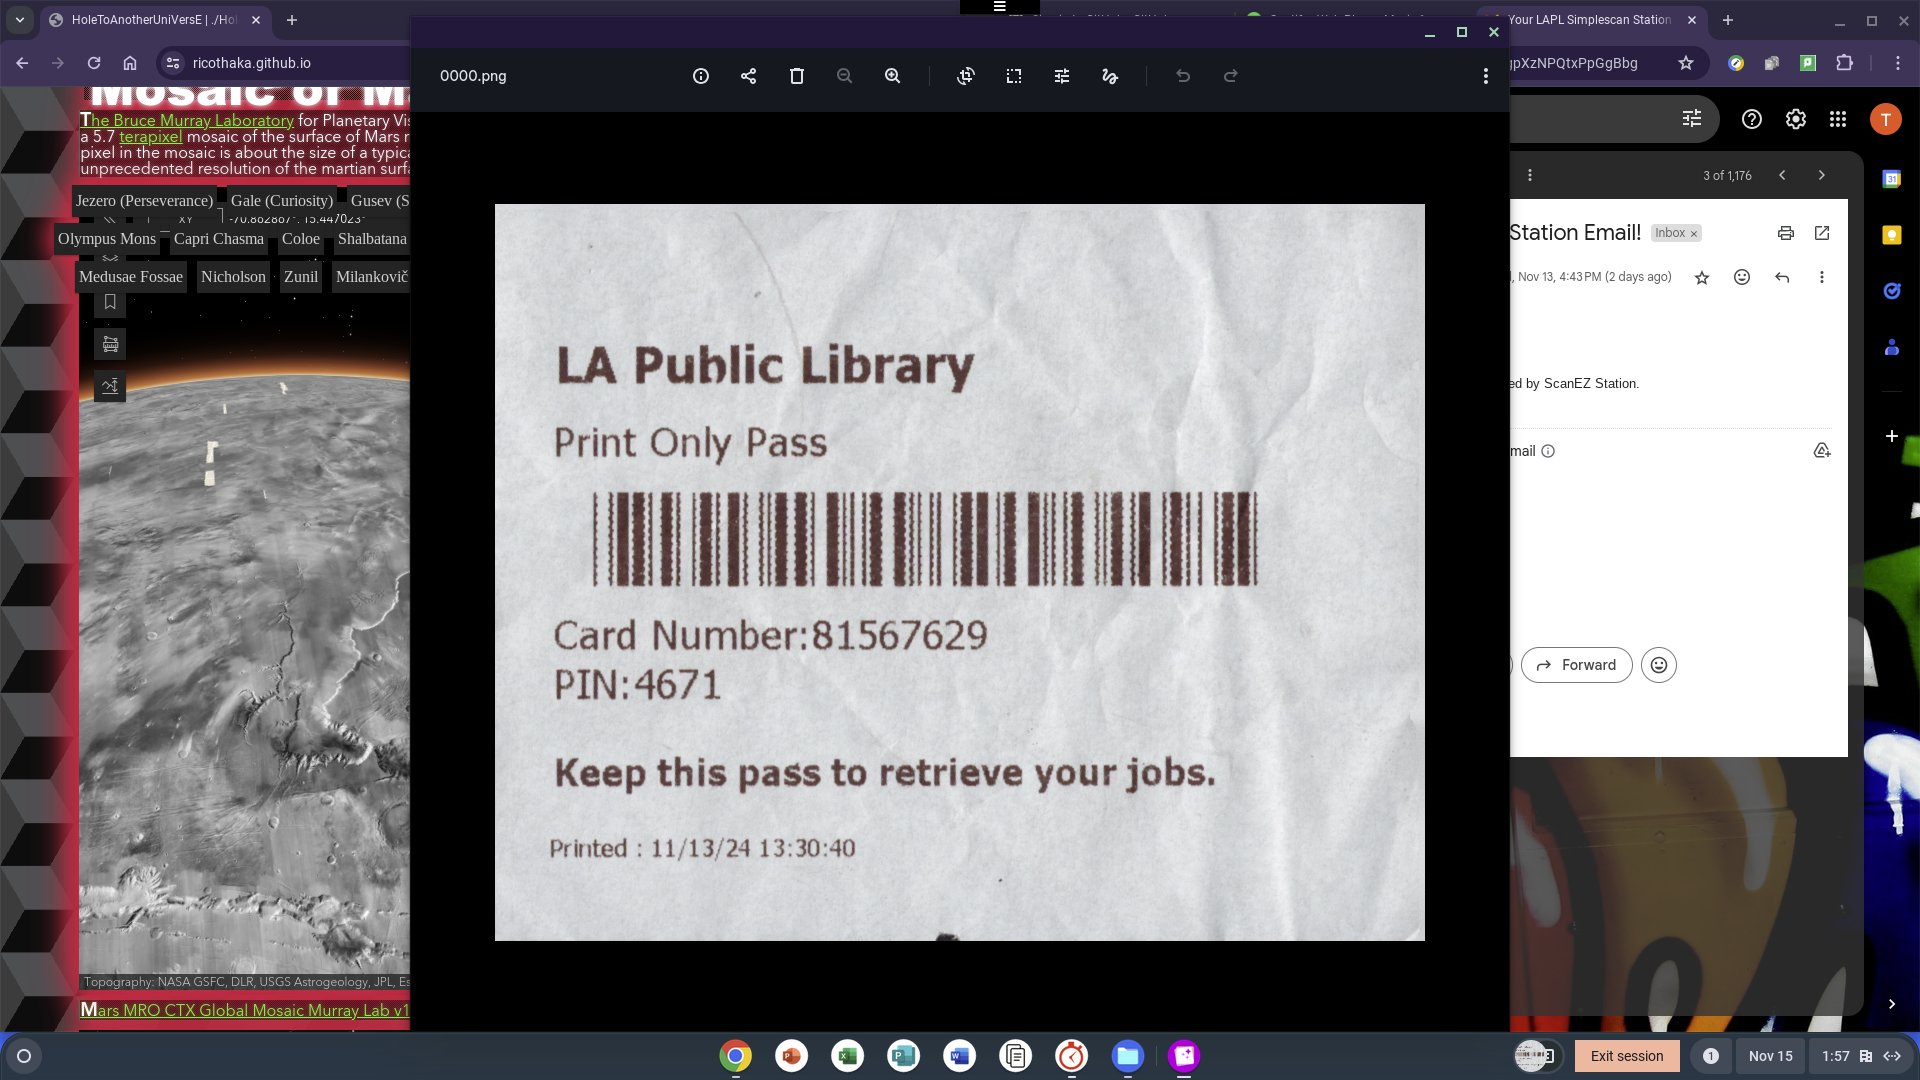The image size is (1920, 1080).
Task: Select the draw annotation tool
Action: click(1110, 76)
